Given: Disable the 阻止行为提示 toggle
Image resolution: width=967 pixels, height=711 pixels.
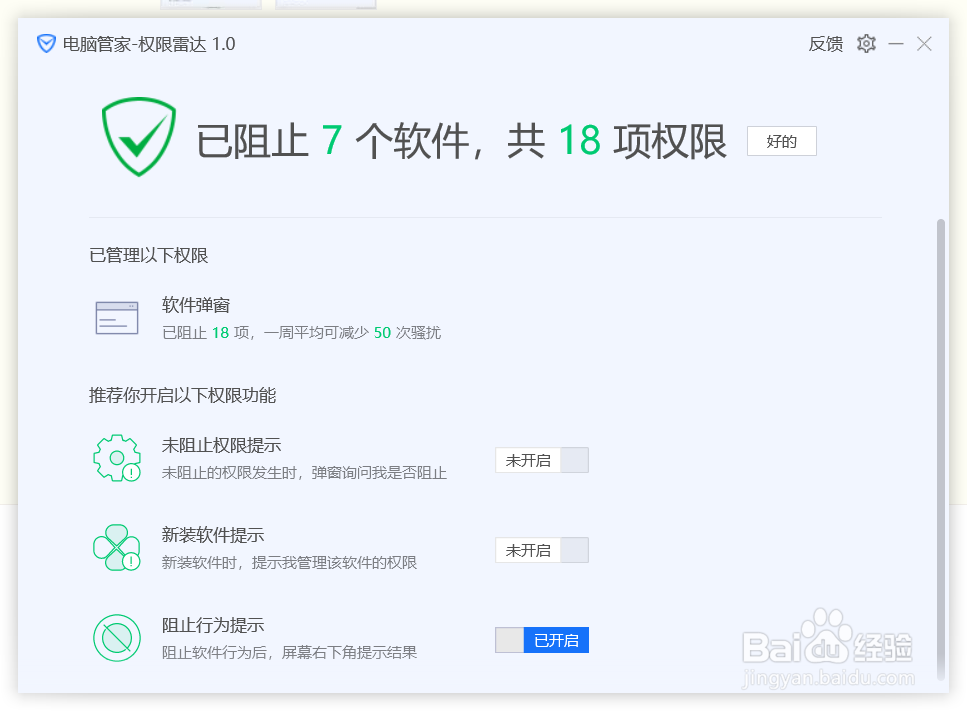Looking at the screenshot, I should click(x=541, y=640).
